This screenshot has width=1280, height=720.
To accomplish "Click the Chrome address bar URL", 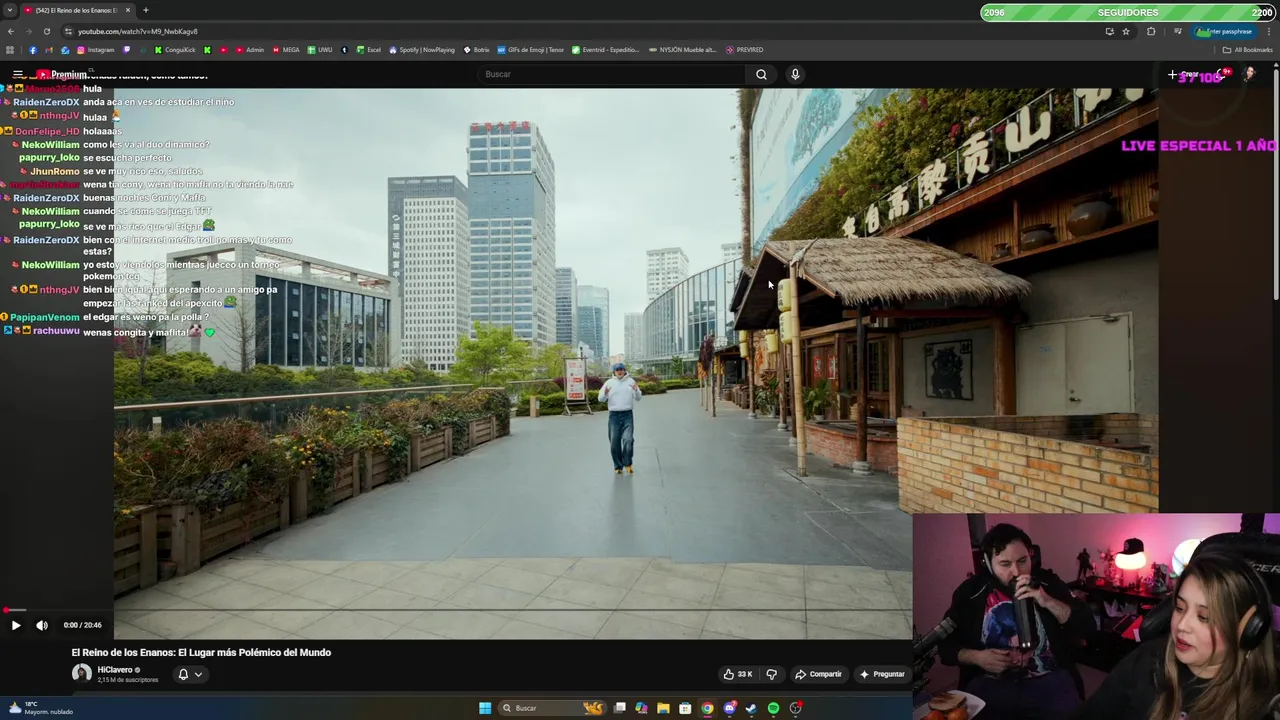I will click(138, 31).
